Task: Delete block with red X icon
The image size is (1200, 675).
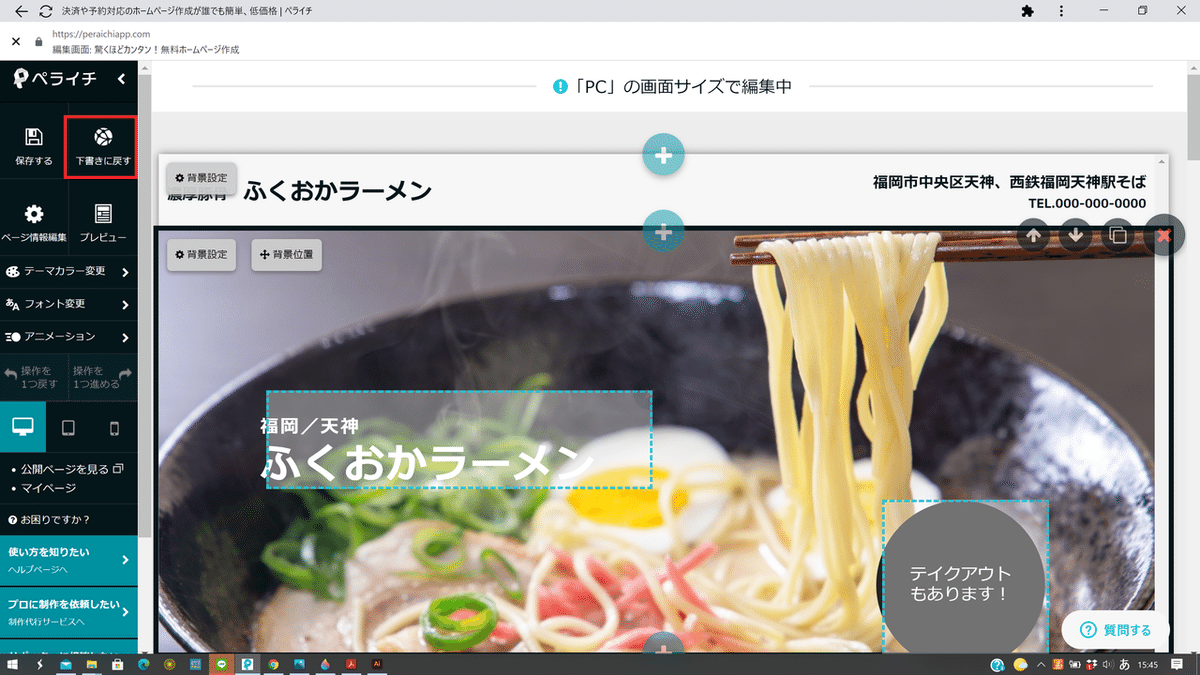Action: point(1164,236)
